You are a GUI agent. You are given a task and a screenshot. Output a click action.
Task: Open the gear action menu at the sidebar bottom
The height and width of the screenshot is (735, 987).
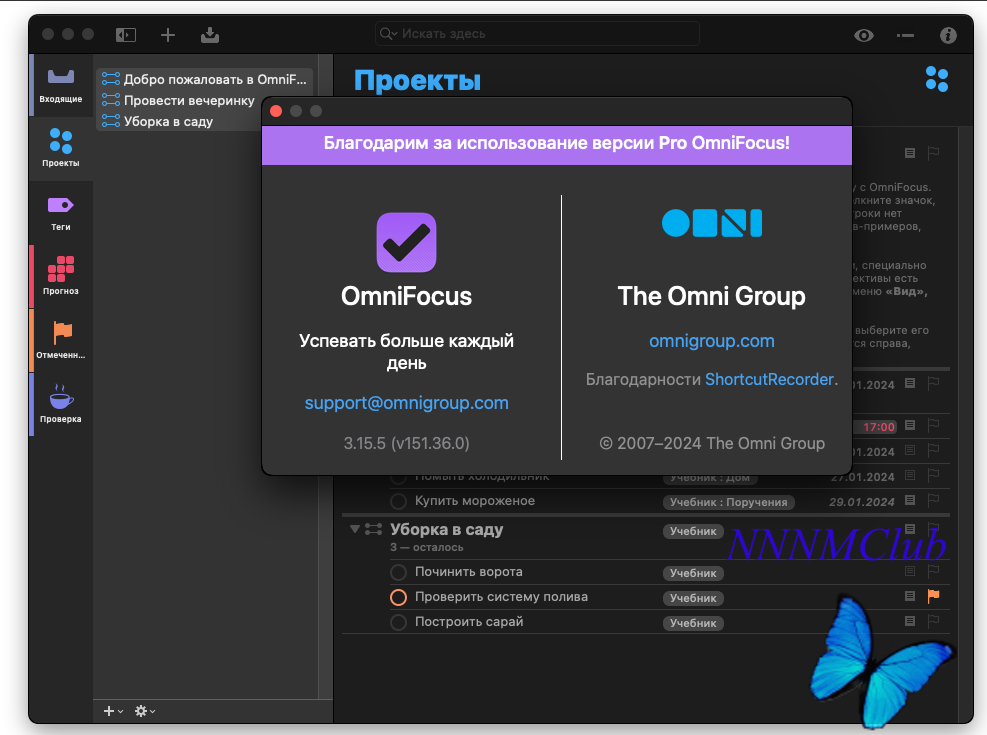click(145, 711)
